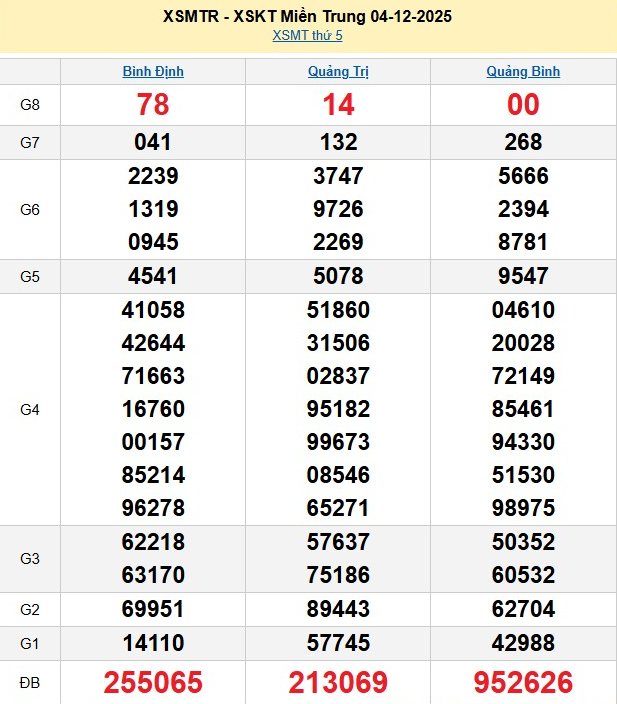Click the G2 number 69951
617x704 pixels.
153,609
